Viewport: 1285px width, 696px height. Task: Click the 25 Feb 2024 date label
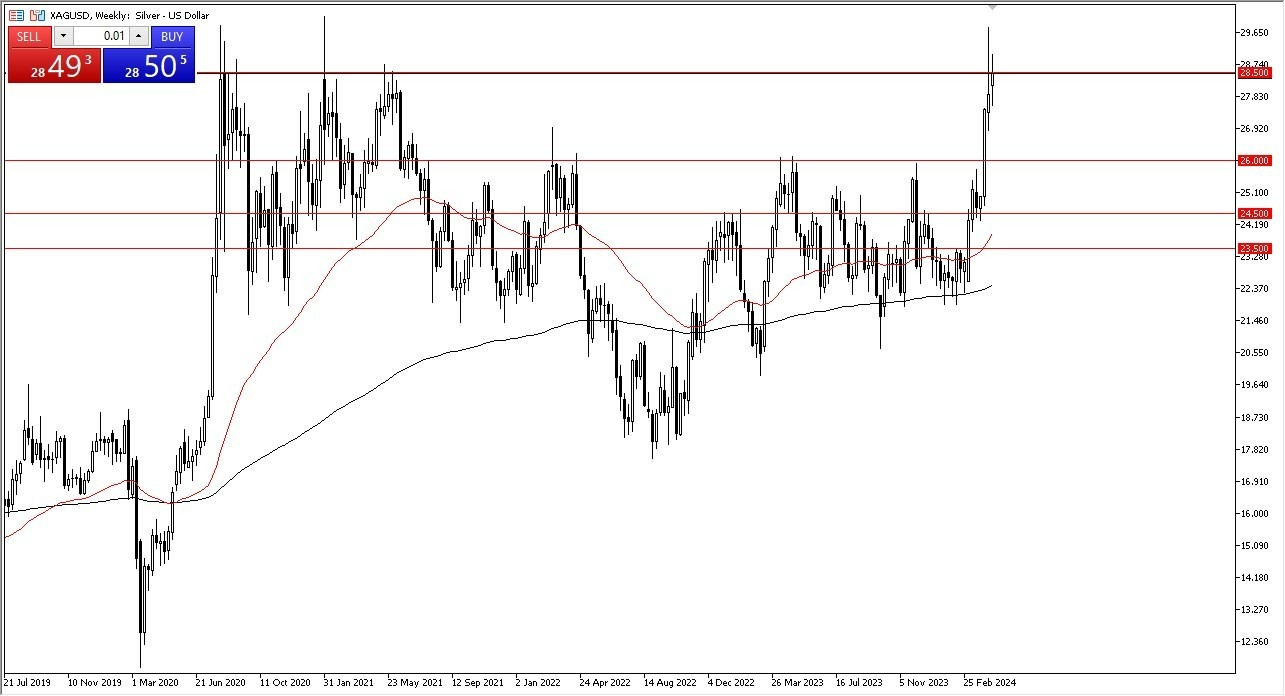(x=990, y=682)
